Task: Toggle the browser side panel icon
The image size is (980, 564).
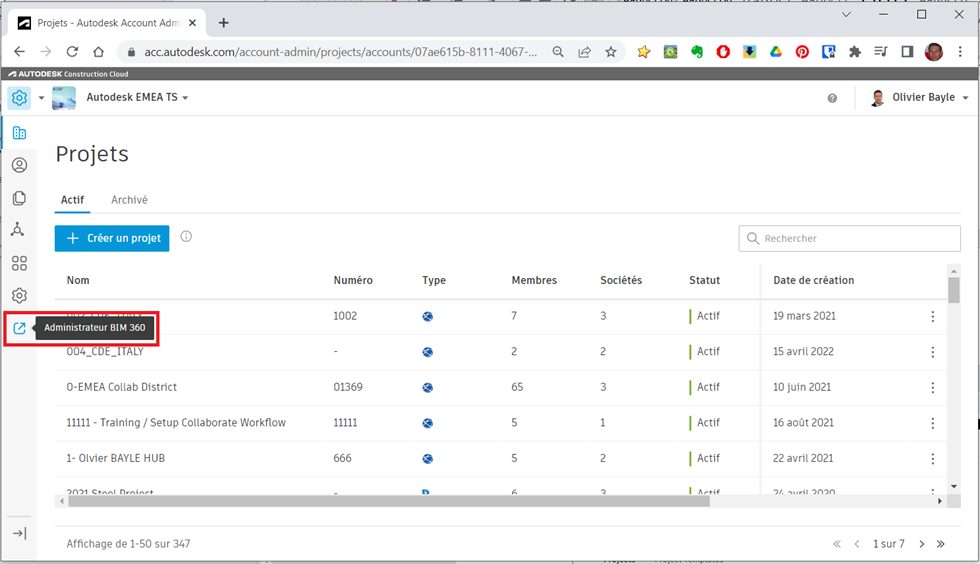Action: 907,52
